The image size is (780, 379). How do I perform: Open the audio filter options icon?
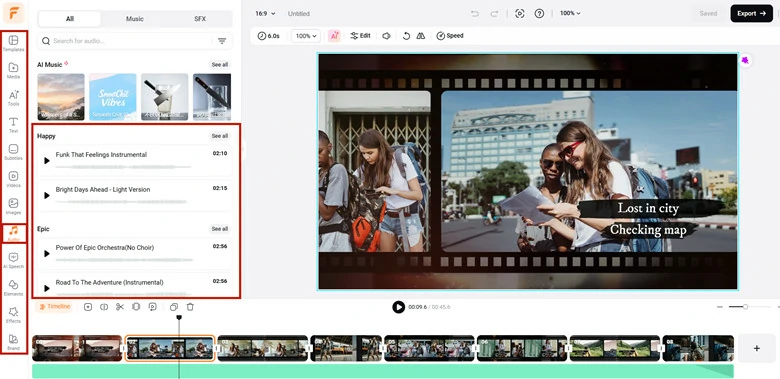pyautogui.click(x=222, y=41)
